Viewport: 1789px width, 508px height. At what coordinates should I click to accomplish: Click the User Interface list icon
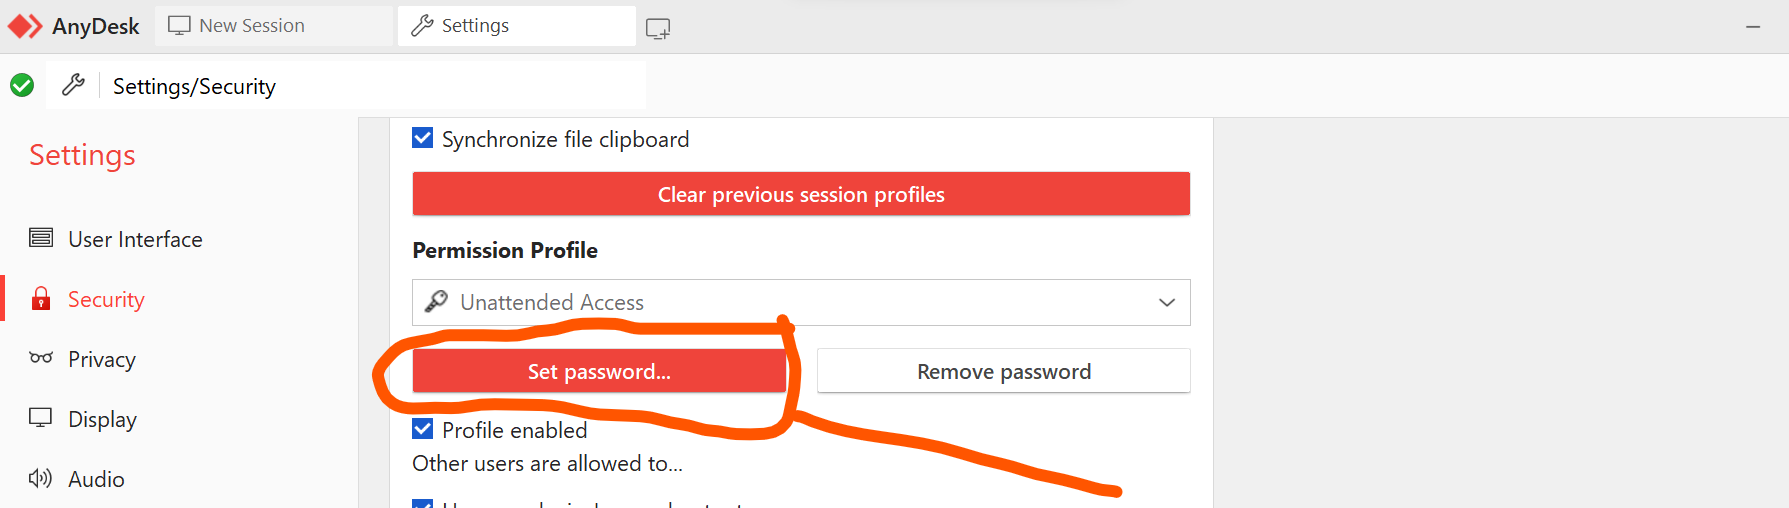click(41, 238)
